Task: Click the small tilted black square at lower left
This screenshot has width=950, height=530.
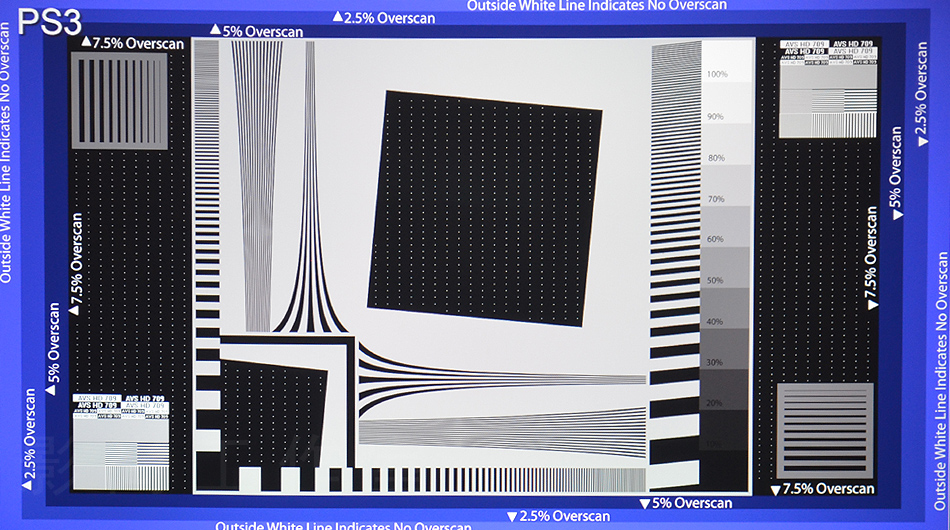Action: coord(271,413)
